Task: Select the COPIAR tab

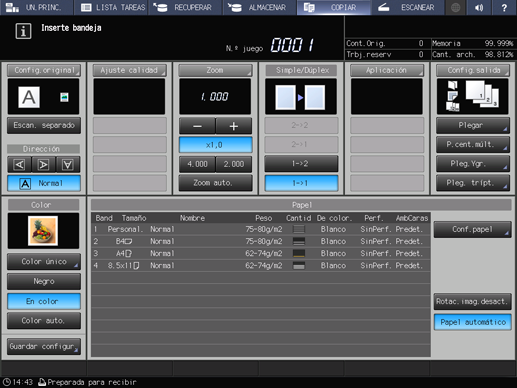Action: click(x=334, y=7)
